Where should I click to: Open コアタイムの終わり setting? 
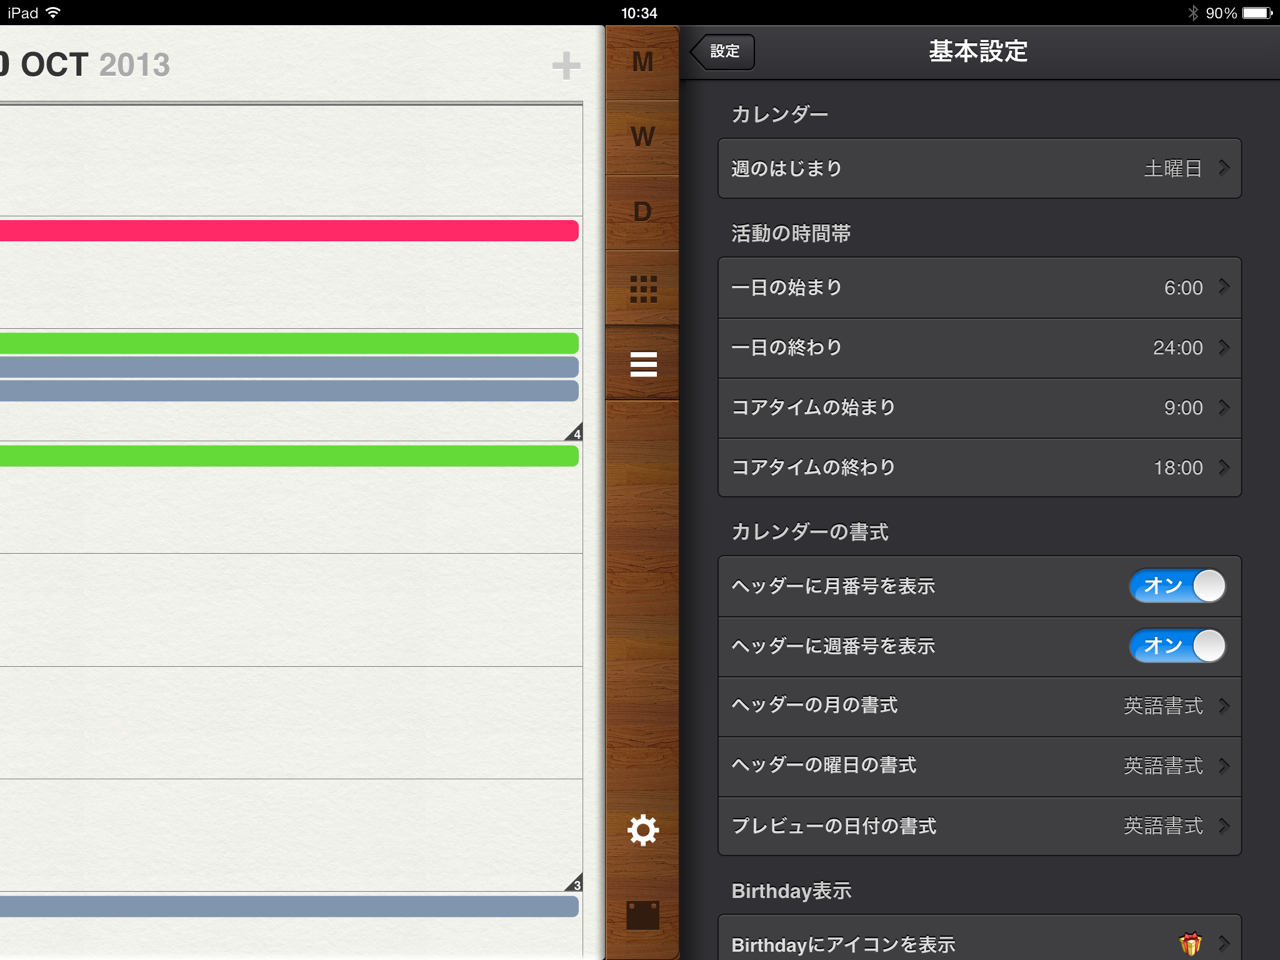pyautogui.click(x=979, y=468)
